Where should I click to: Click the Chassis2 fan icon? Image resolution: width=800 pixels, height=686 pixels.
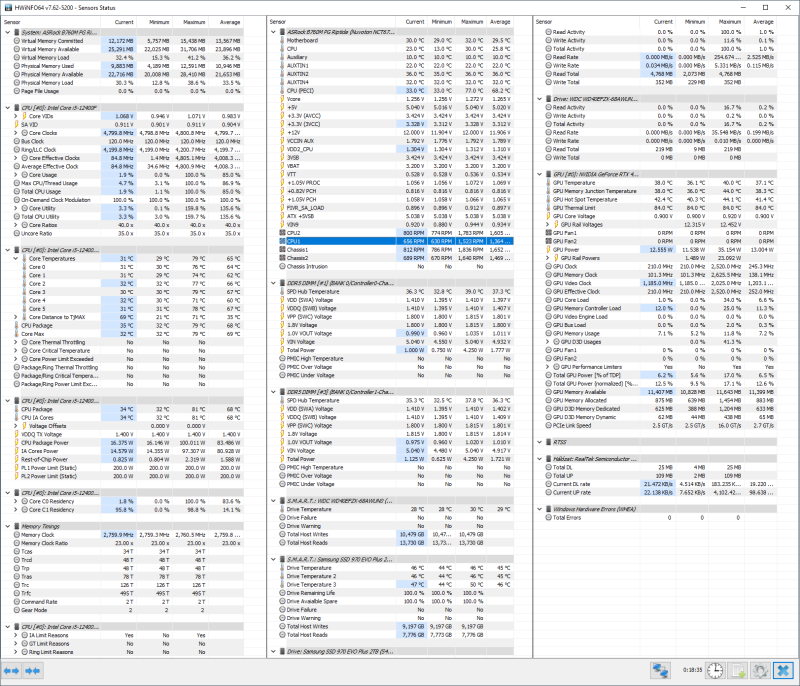coord(282,258)
